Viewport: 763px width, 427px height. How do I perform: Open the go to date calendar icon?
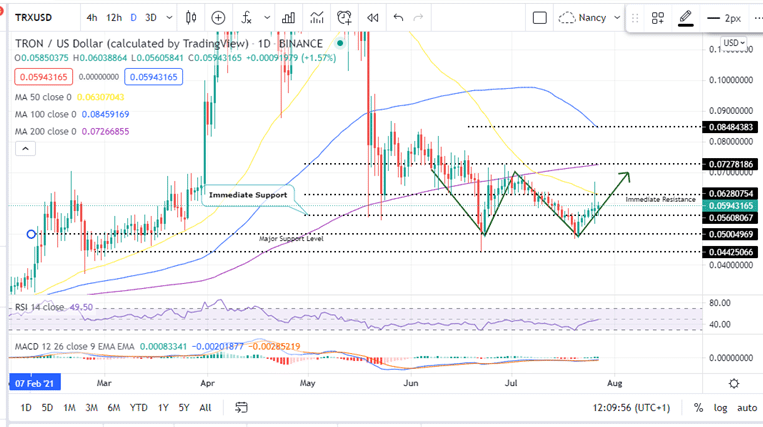(241, 408)
